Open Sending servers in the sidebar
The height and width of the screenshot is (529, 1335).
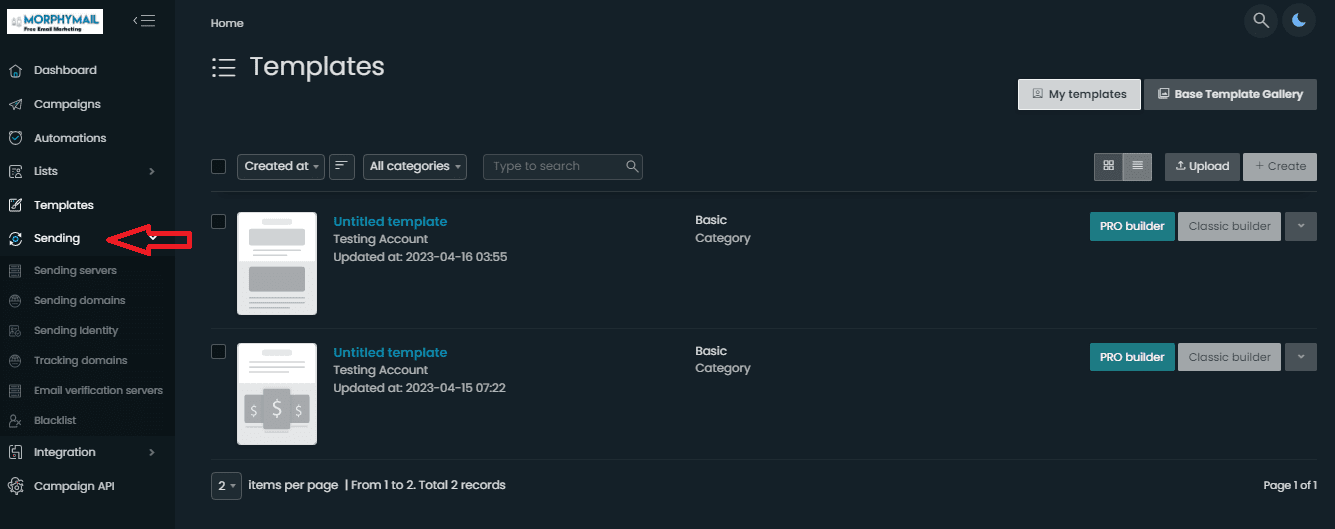[75, 270]
